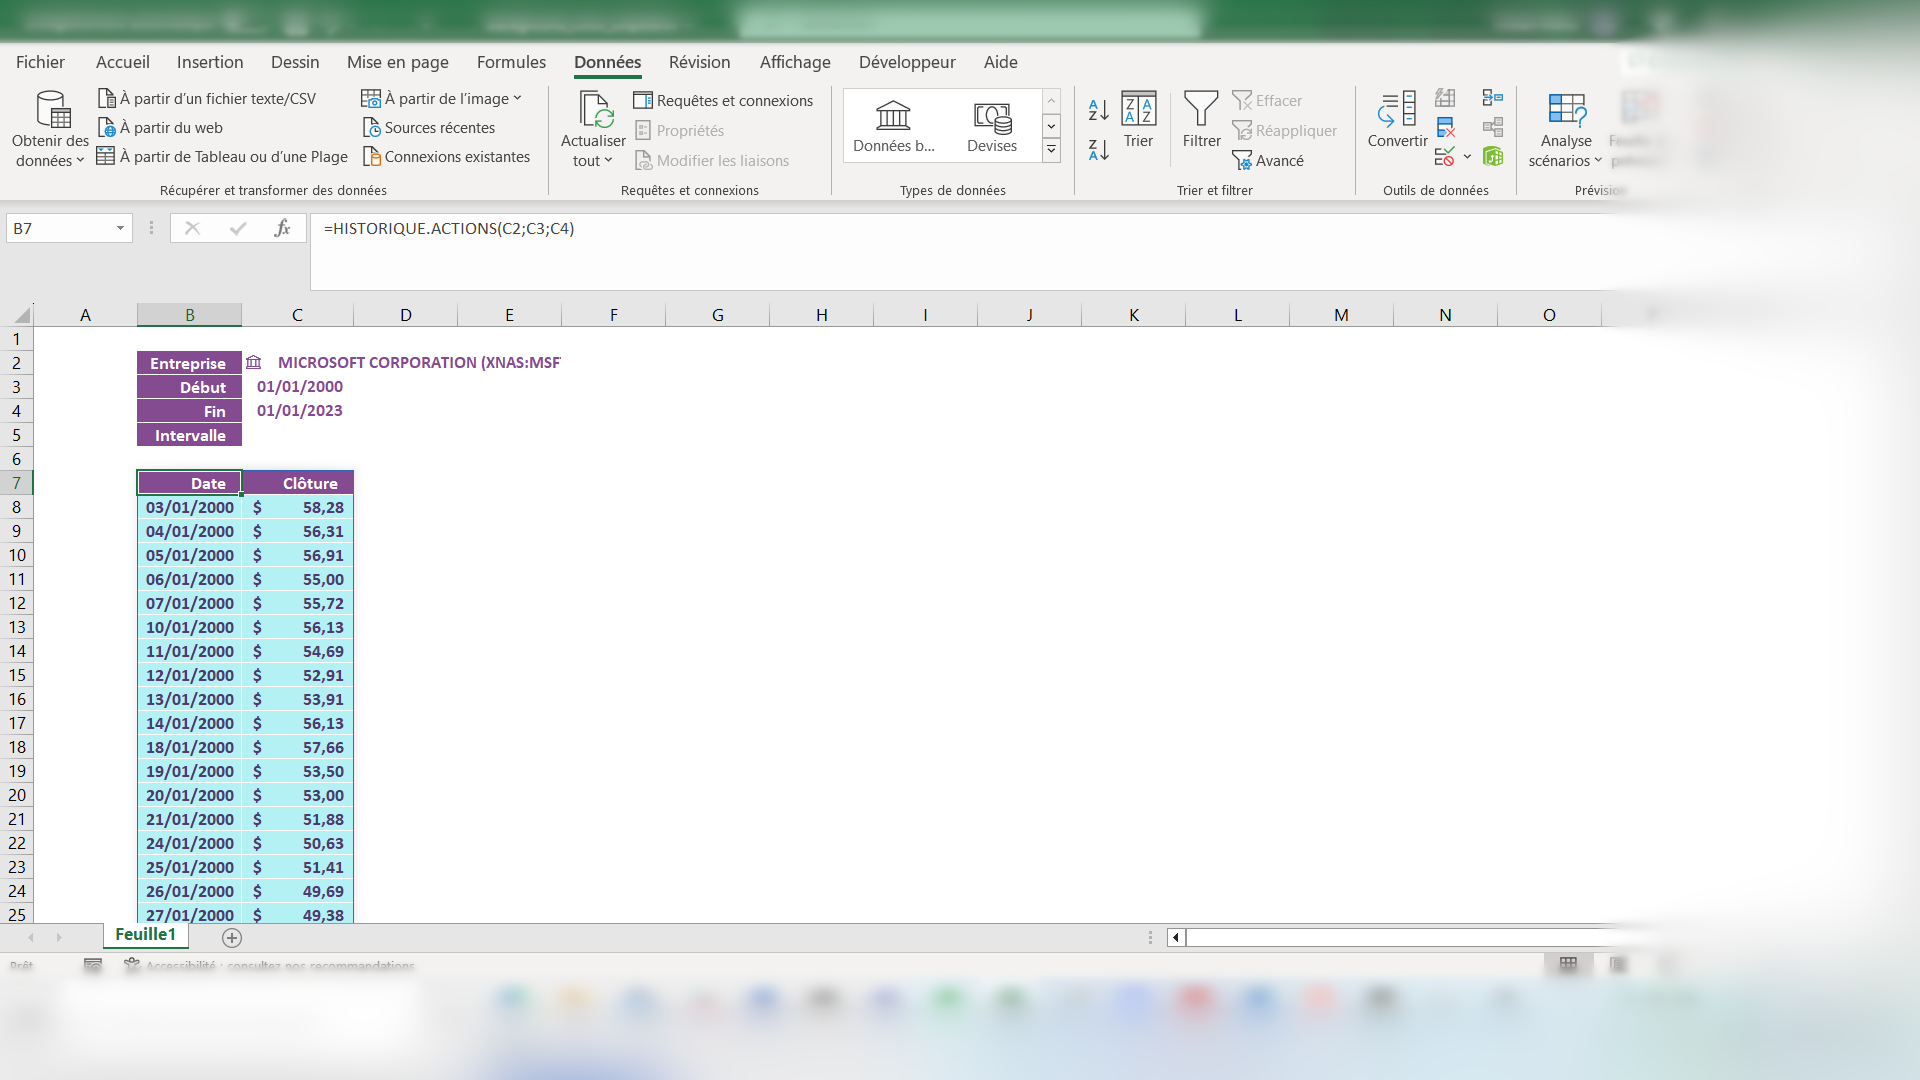Open Analyse scénarios dropdown
The height and width of the screenshot is (1080, 1920).
(x=1565, y=130)
